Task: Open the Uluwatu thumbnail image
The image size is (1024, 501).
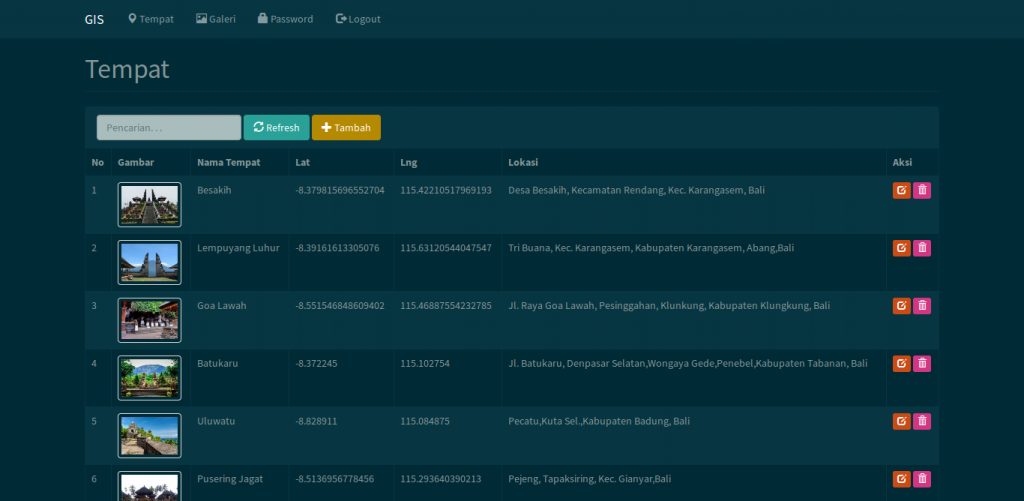Action: pyautogui.click(x=150, y=436)
